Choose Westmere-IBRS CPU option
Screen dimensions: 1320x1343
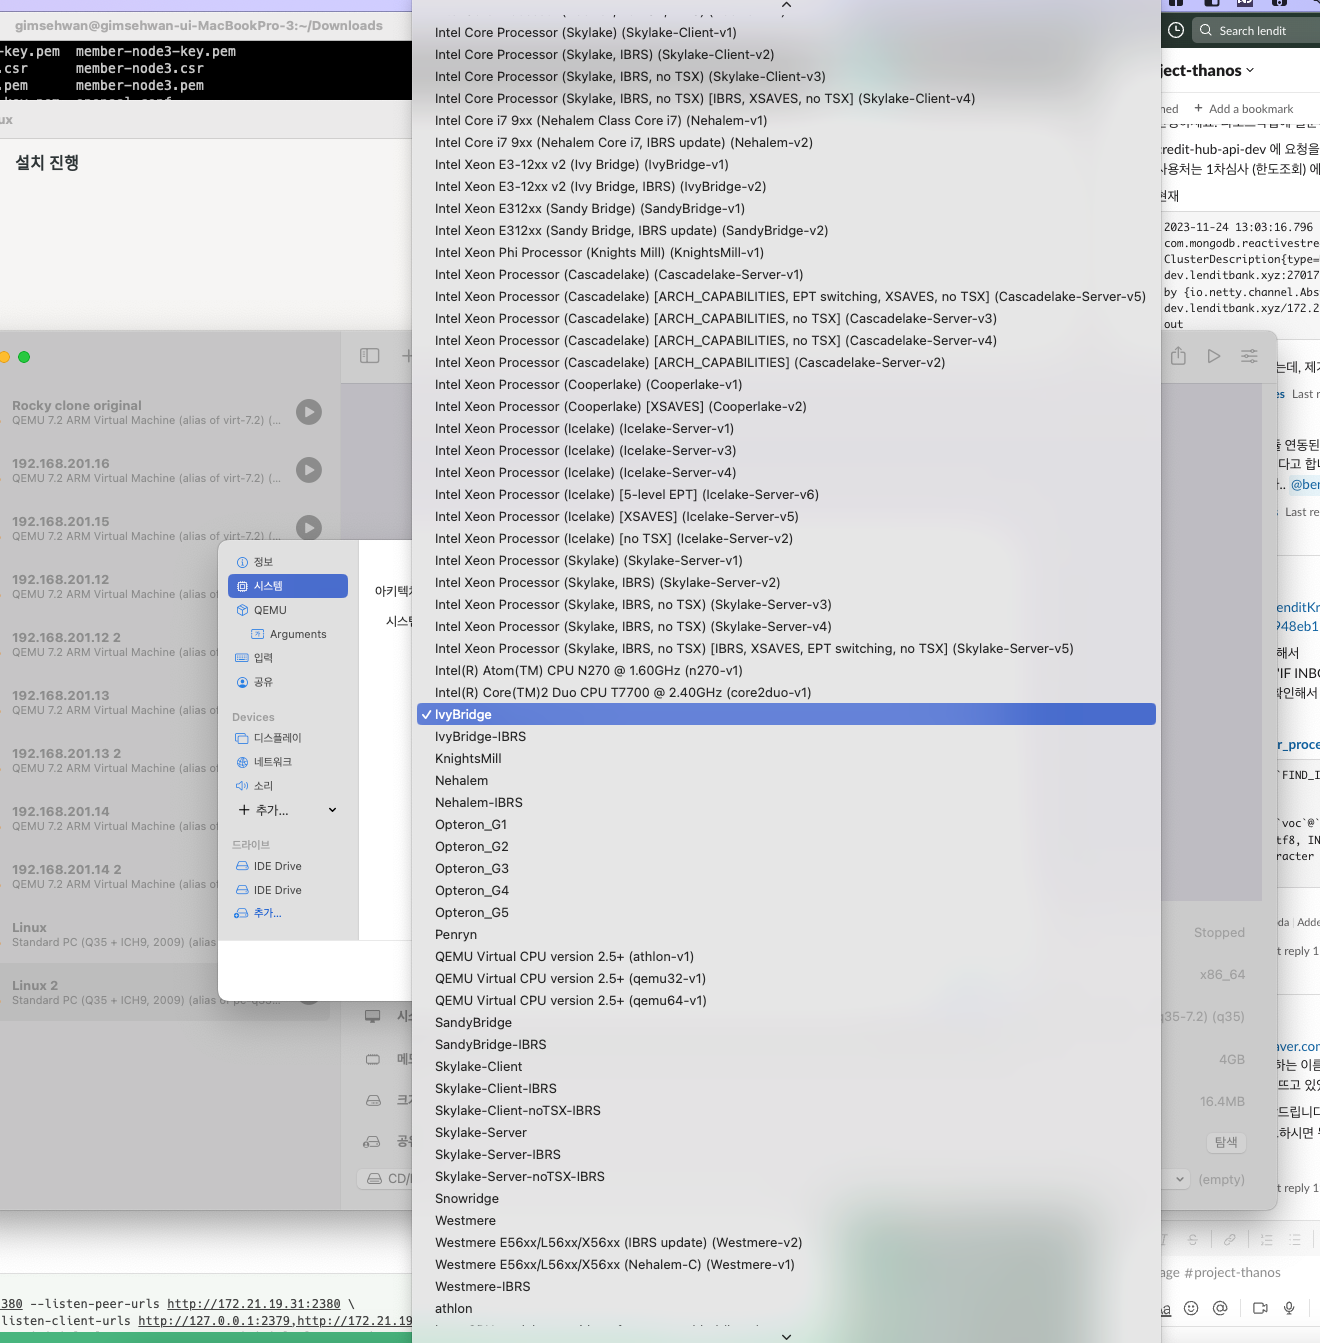point(786,1286)
